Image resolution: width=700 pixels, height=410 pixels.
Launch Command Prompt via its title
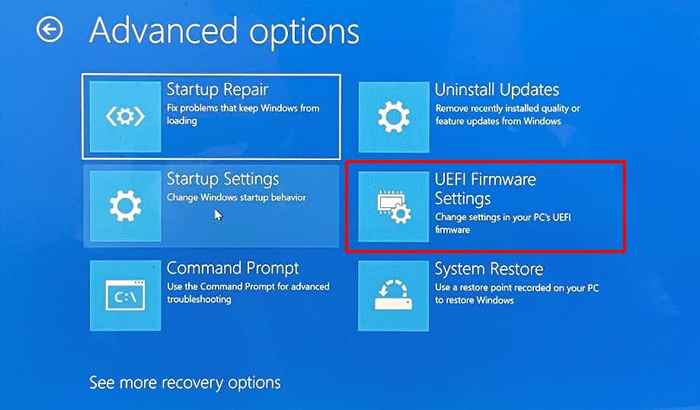tap(233, 268)
